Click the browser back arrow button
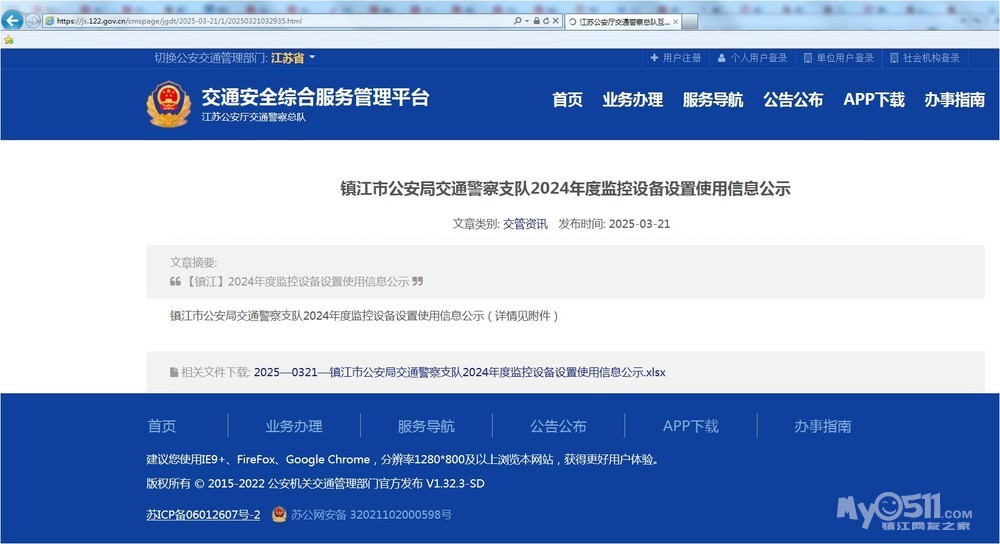The height and width of the screenshot is (544, 1000). (14, 20)
